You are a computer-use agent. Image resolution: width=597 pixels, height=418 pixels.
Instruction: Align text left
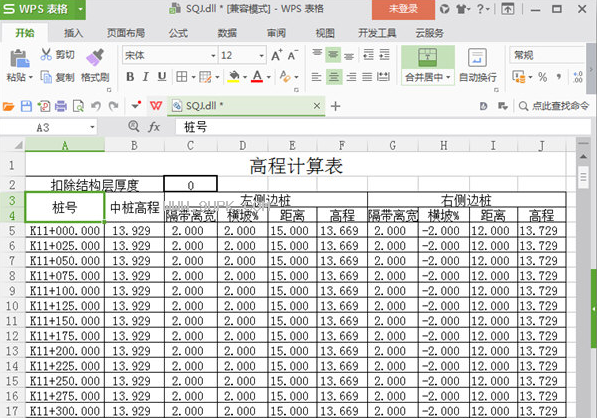316,77
